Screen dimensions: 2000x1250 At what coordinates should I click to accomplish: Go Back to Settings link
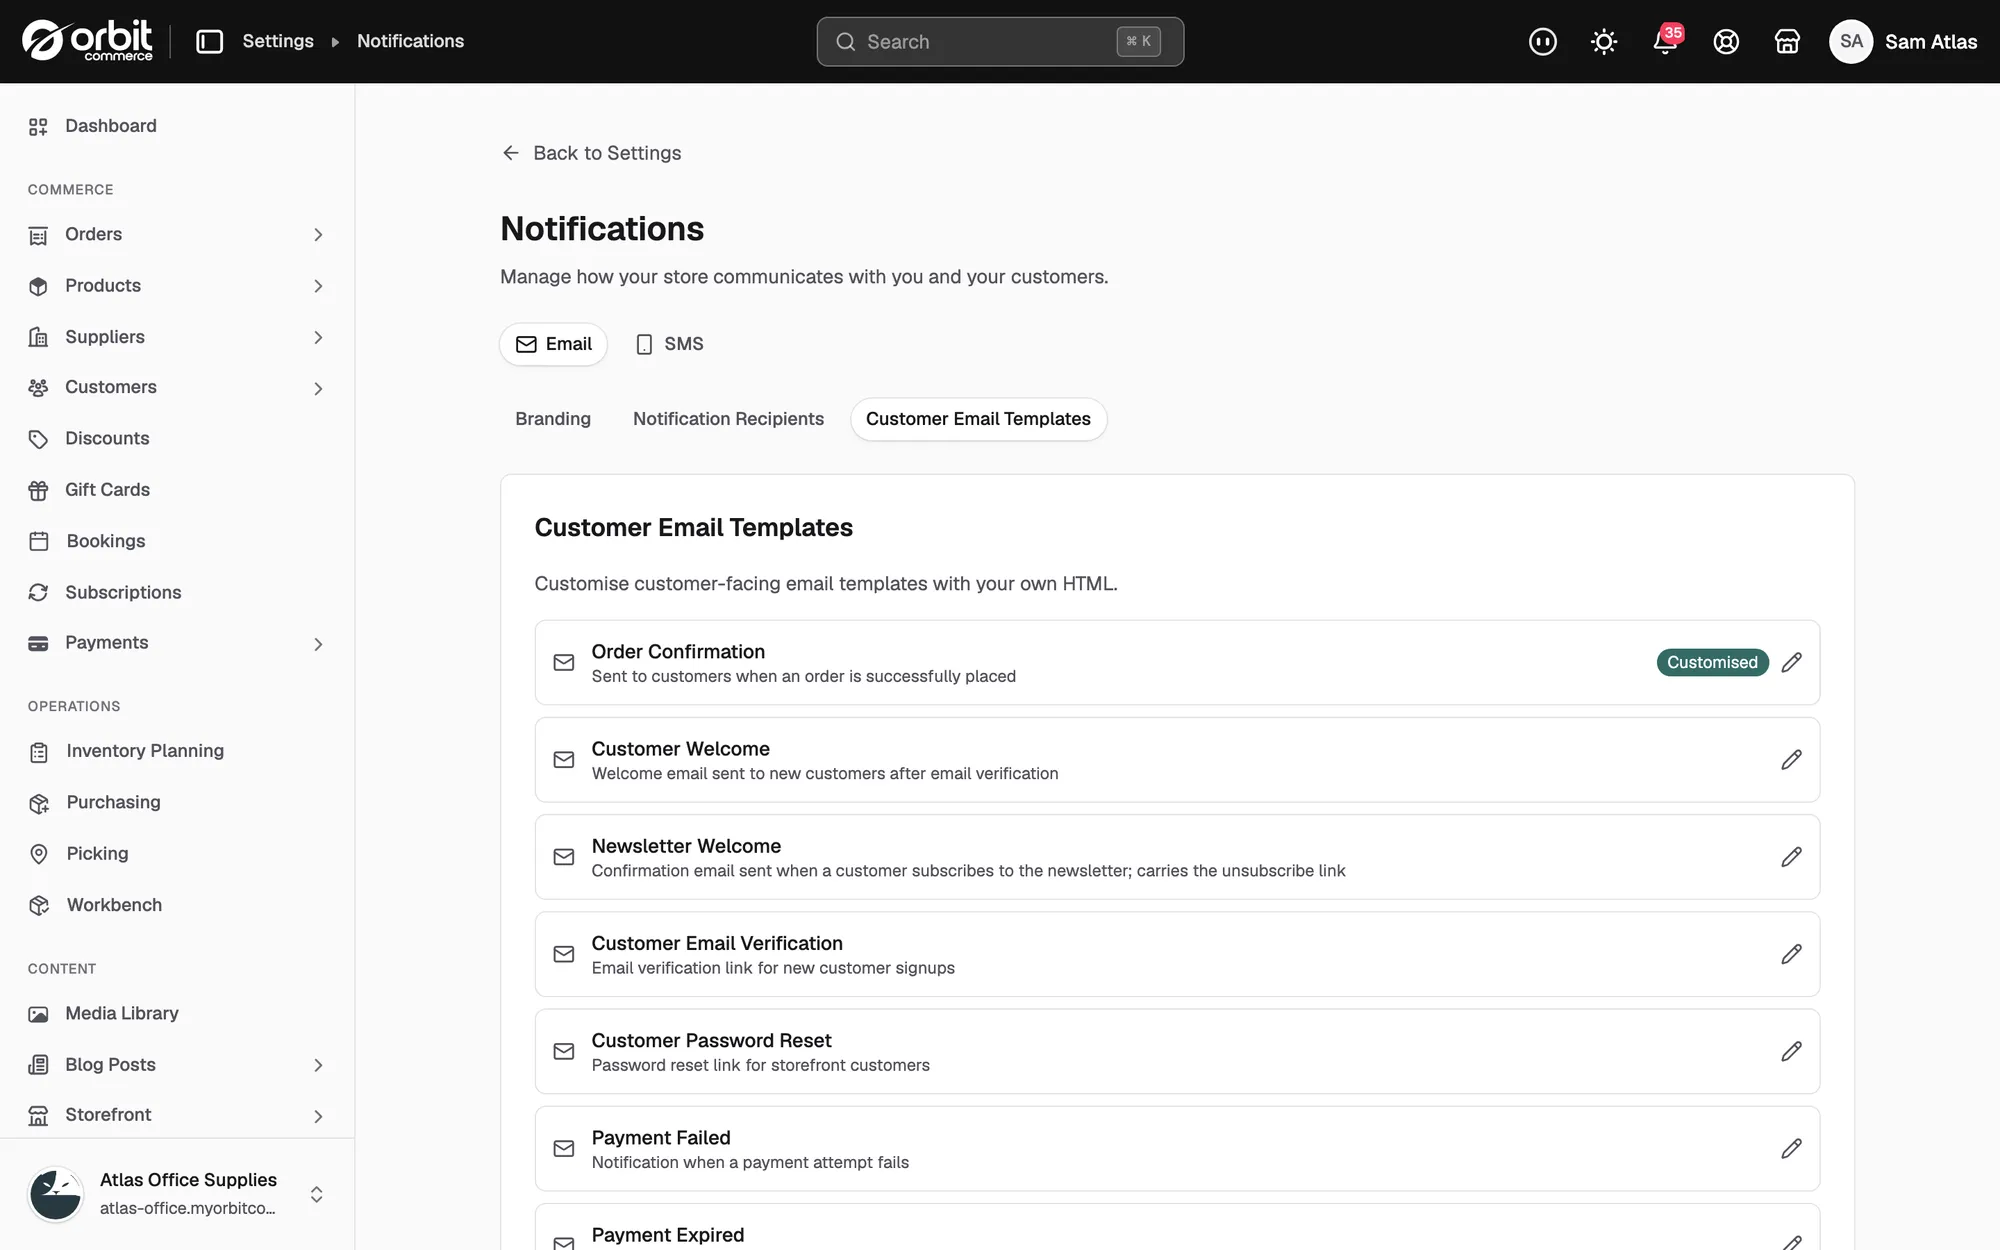pyautogui.click(x=591, y=153)
